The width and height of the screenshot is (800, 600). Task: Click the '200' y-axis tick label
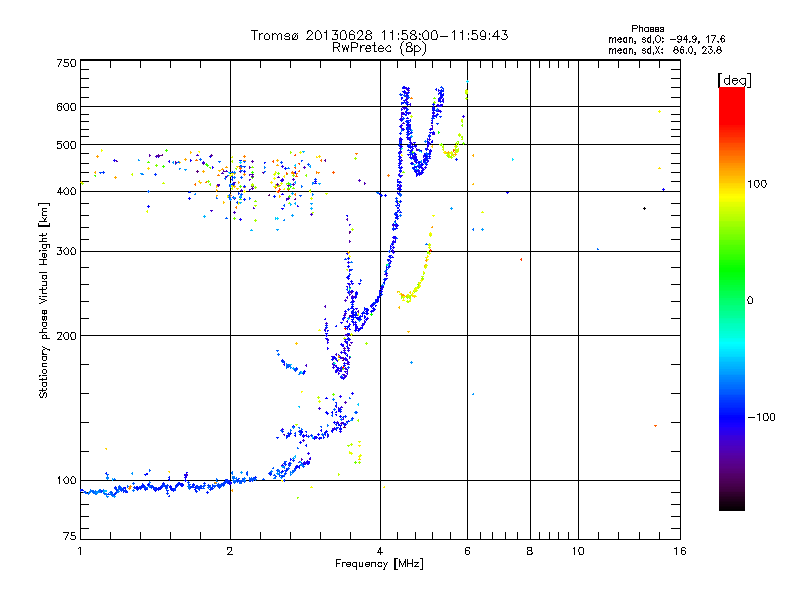click(x=66, y=336)
